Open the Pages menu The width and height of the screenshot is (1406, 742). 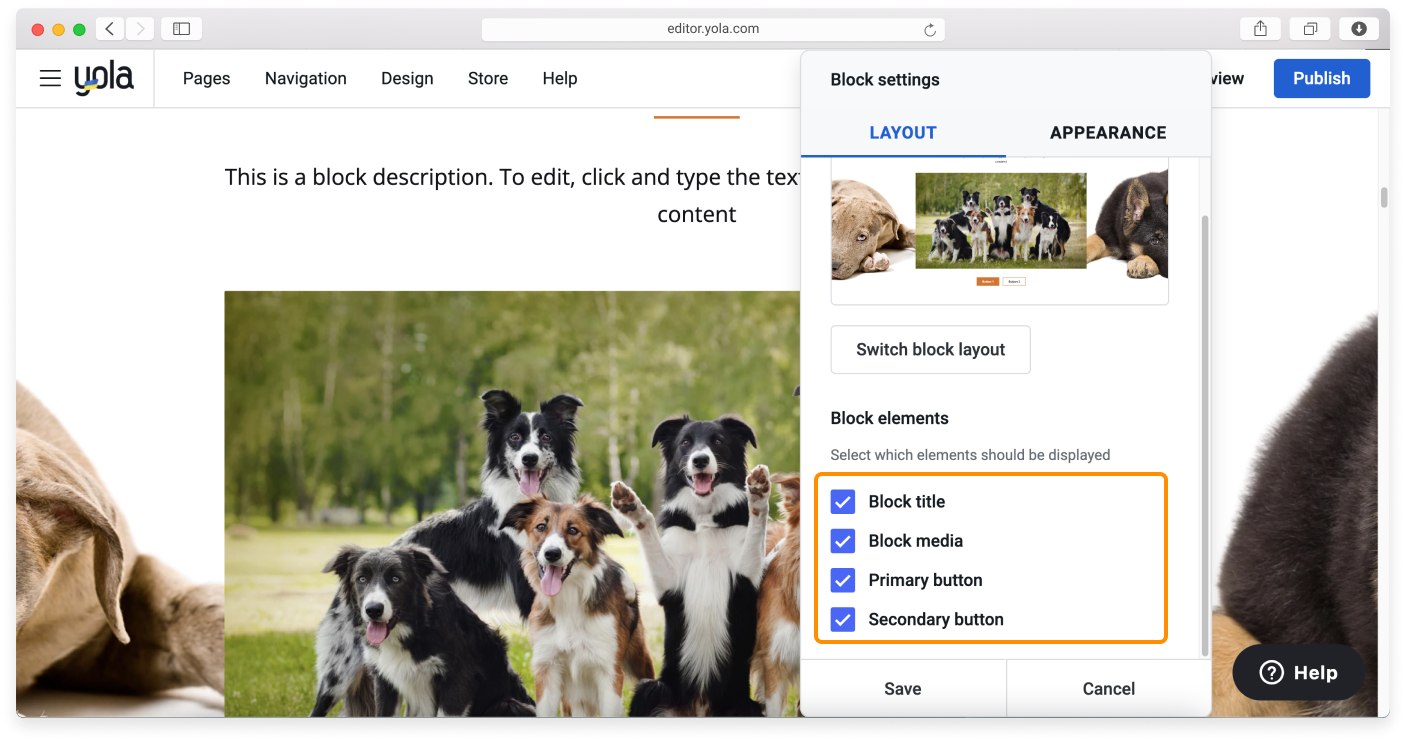206,78
